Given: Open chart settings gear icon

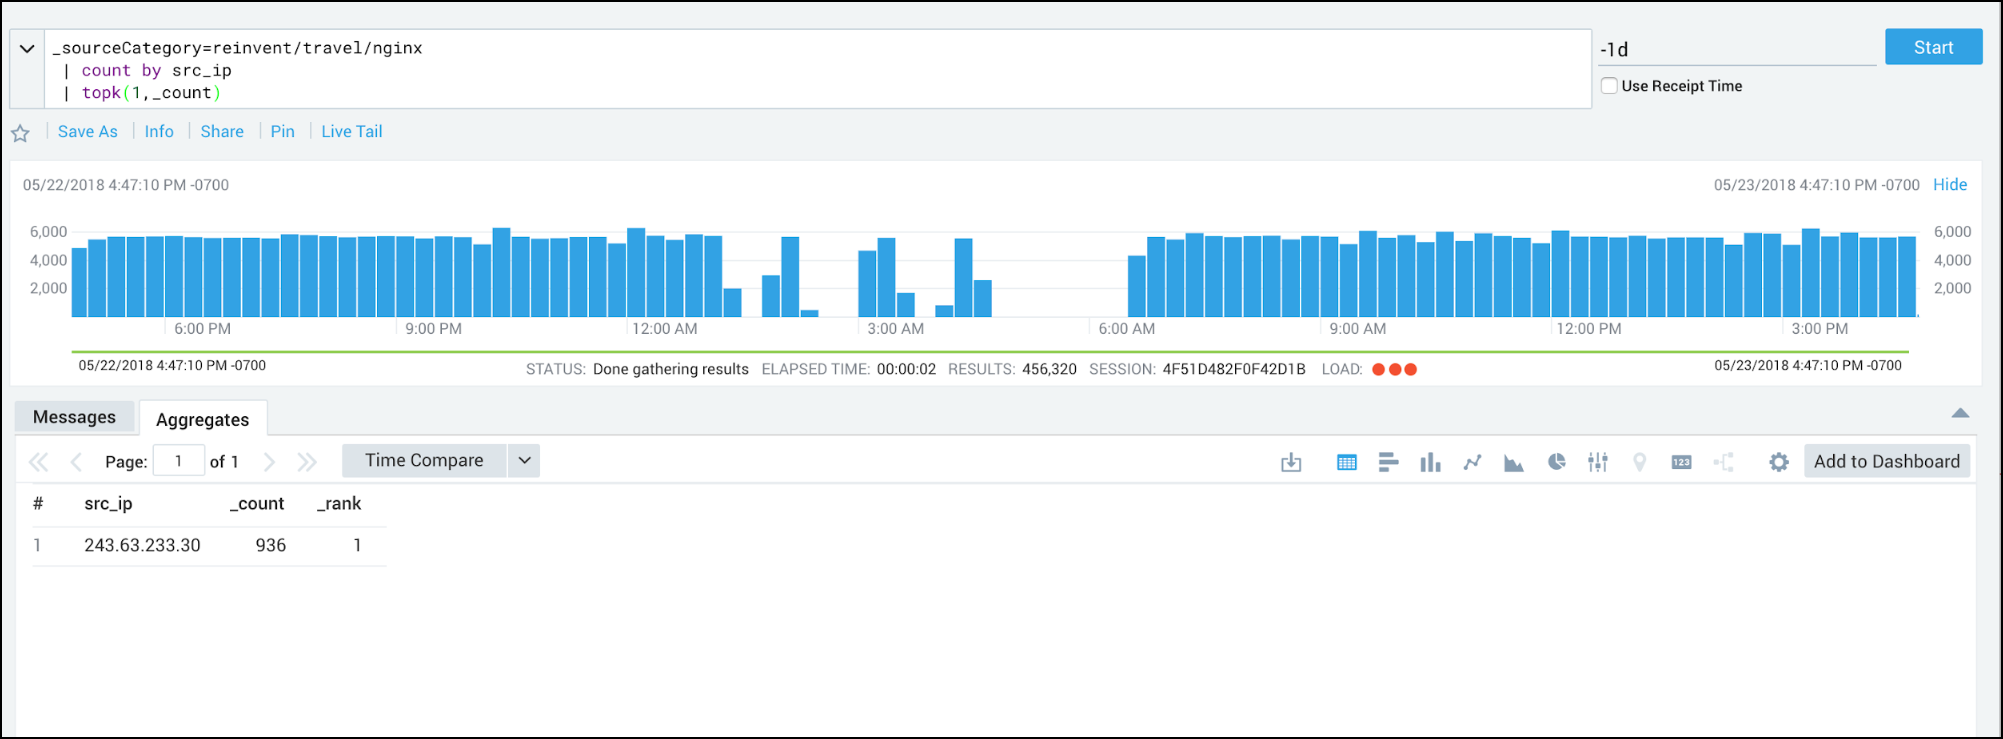Looking at the screenshot, I should click(1778, 462).
